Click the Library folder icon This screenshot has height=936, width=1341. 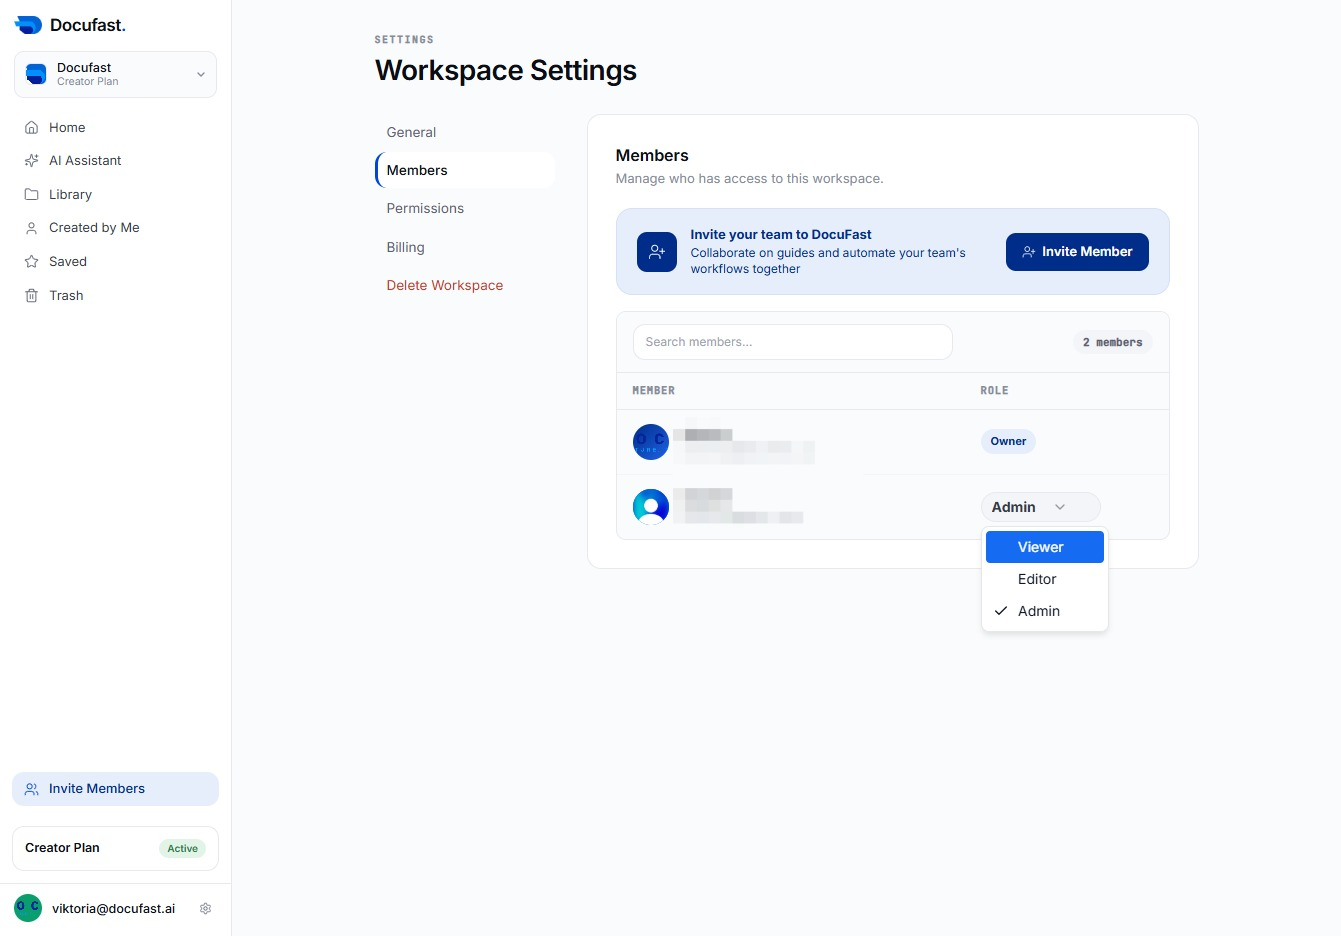[31, 194]
